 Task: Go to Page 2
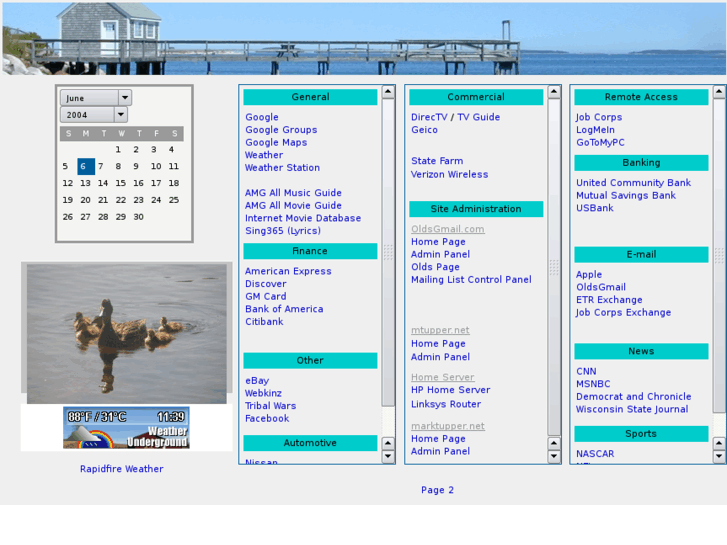pyautogui.click(x=437, y=490)
